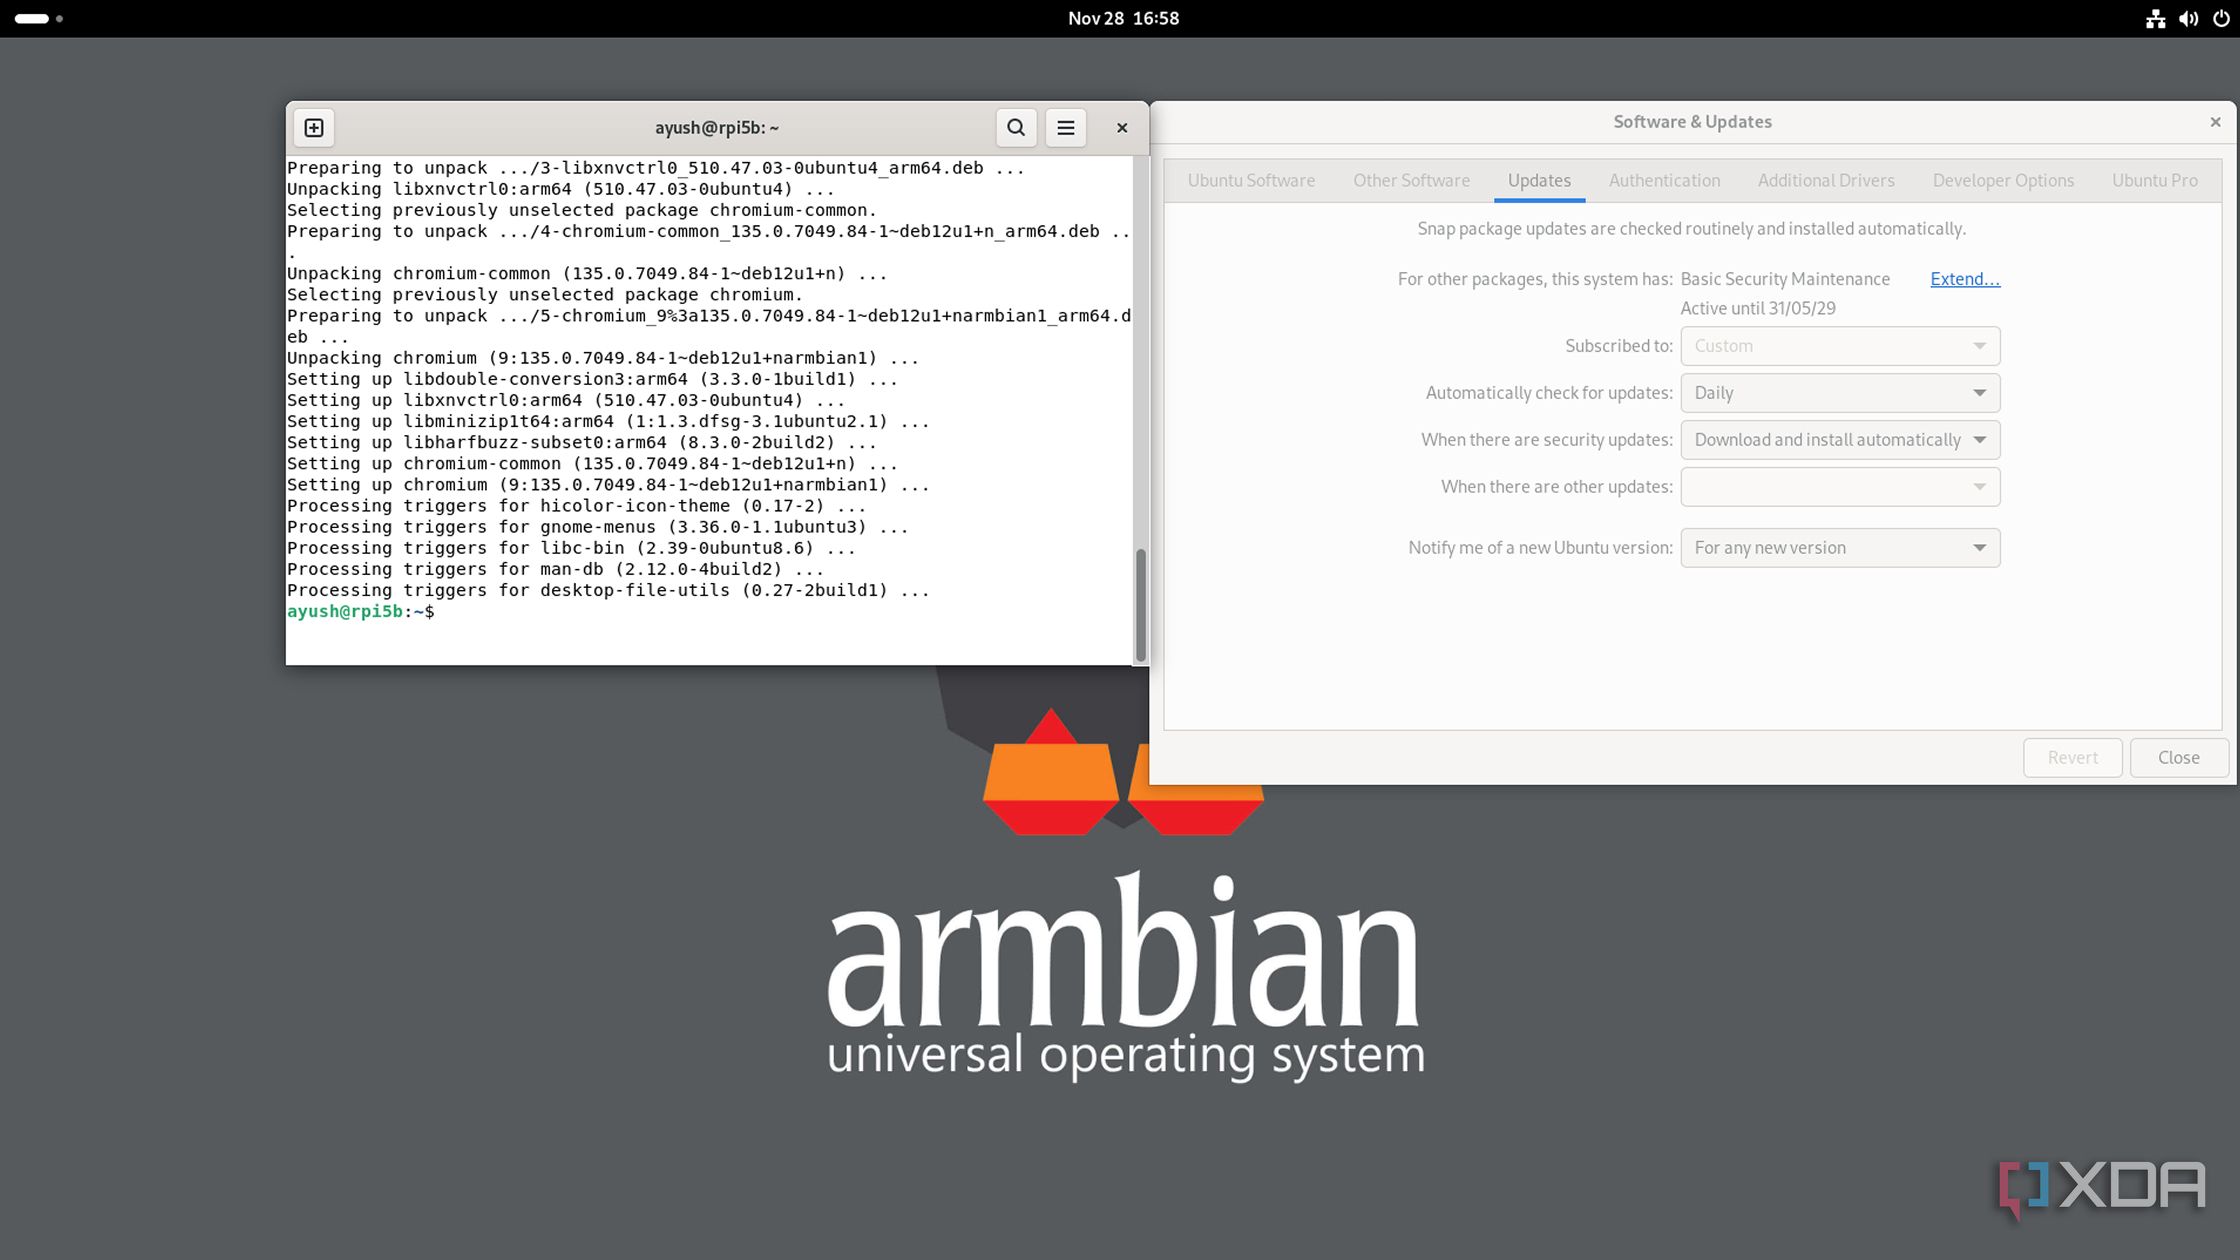Viewport: 2240px width, 1260px height.
Task: Open the Subscribed to Custom dropdown
Action: 1839,346
